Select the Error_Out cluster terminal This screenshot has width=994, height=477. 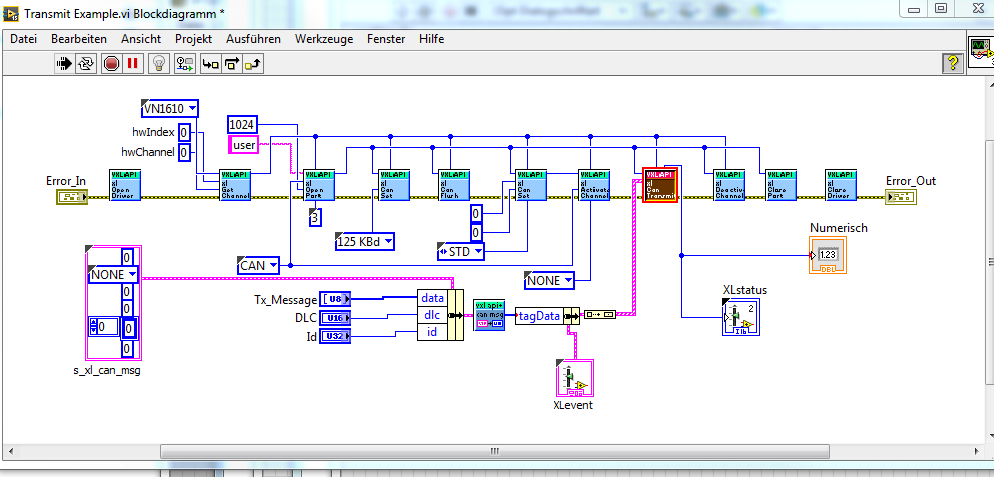901,197
